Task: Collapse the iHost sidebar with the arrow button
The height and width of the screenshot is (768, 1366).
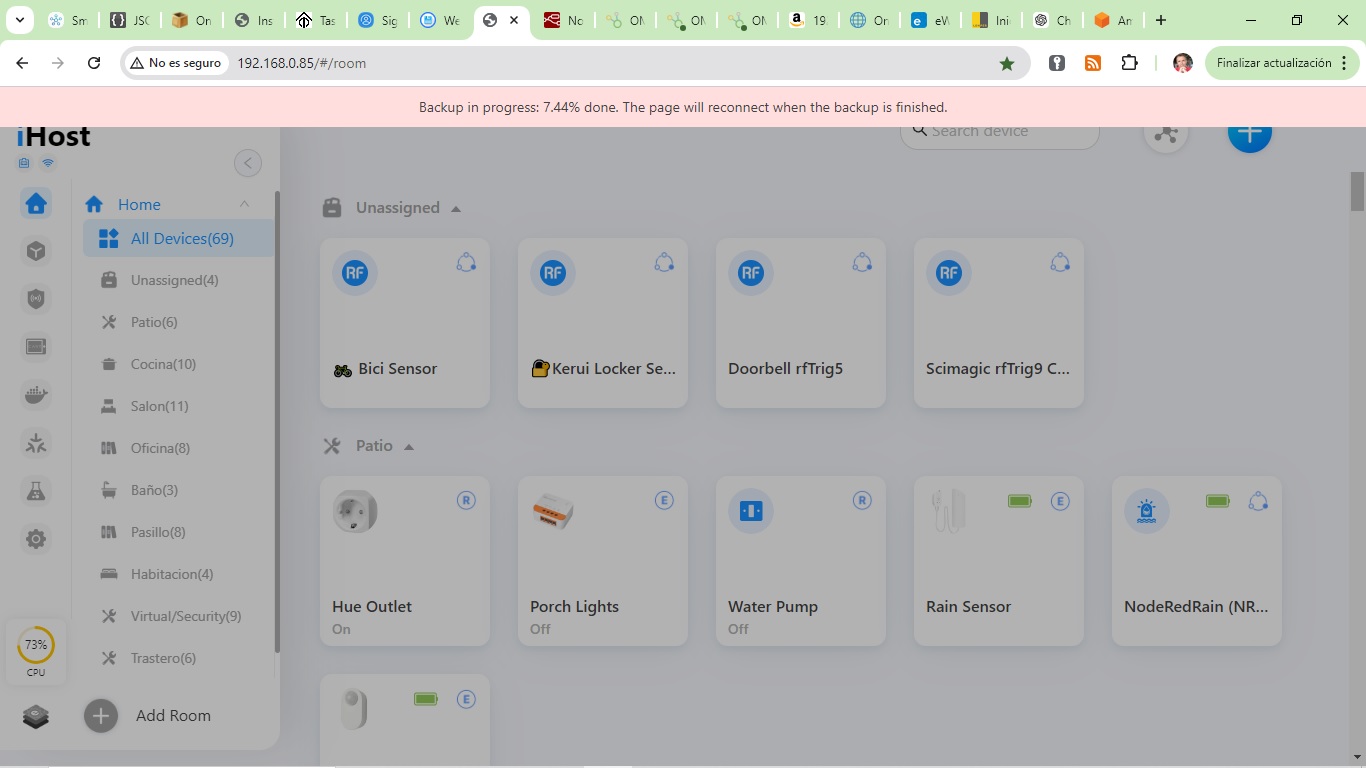Action: pos(248,163)
